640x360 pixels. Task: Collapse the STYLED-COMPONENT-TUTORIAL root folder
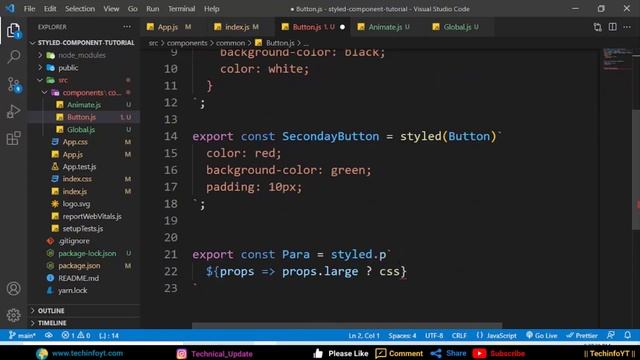(83, 42)
